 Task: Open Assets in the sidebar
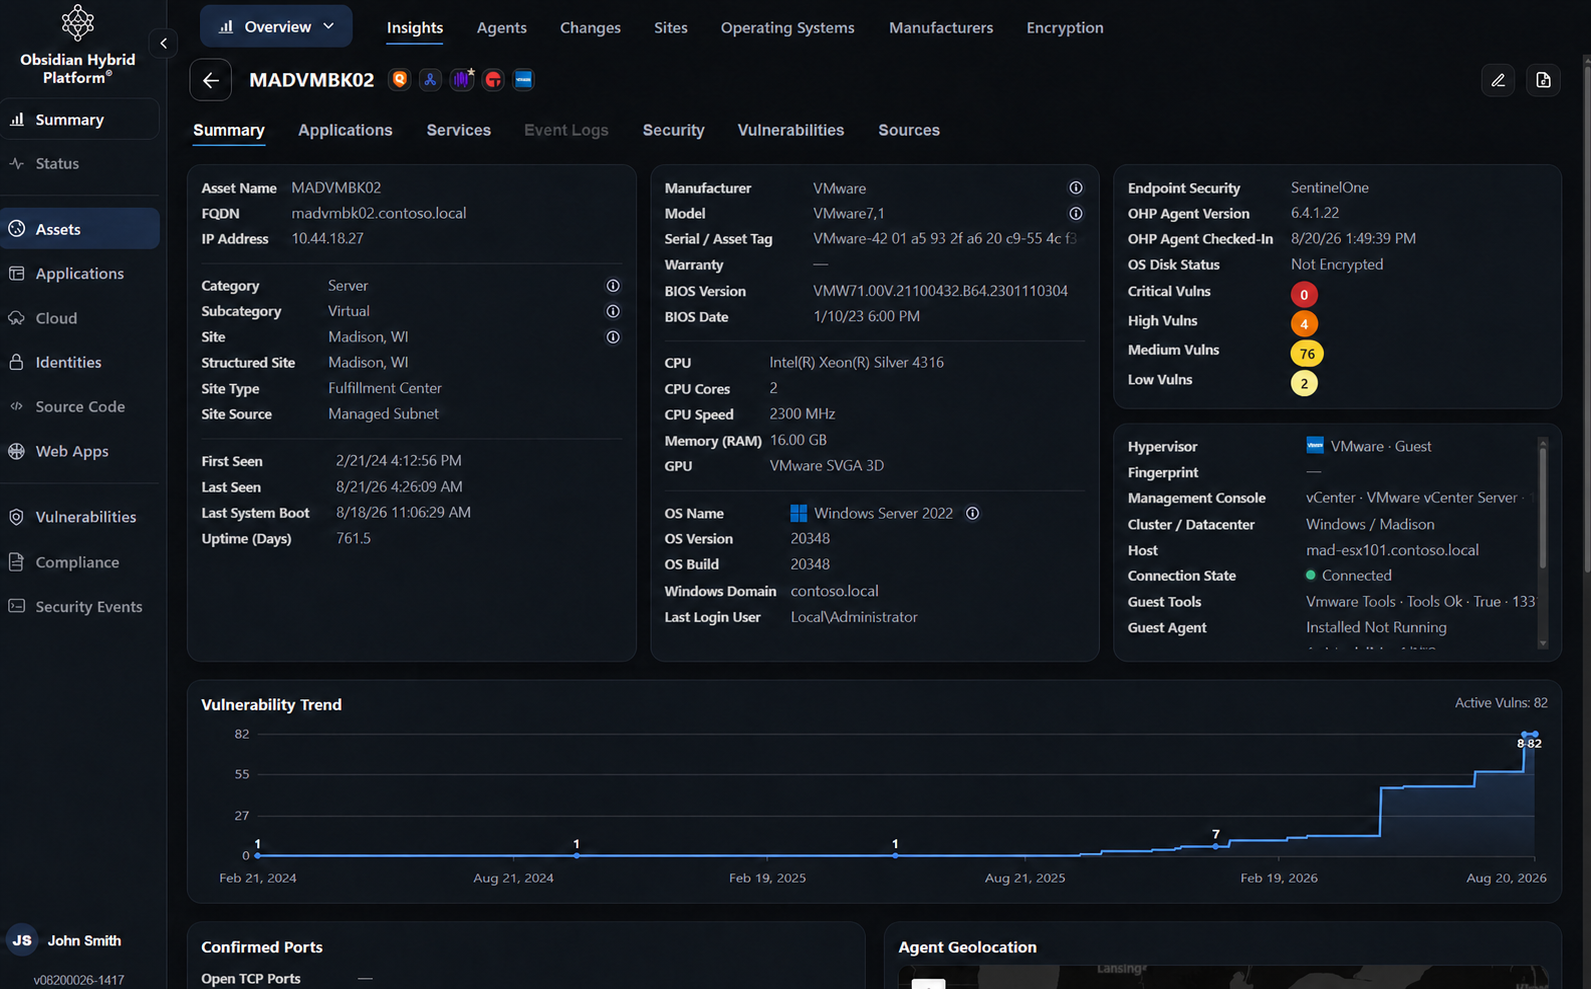pos(80,229)
